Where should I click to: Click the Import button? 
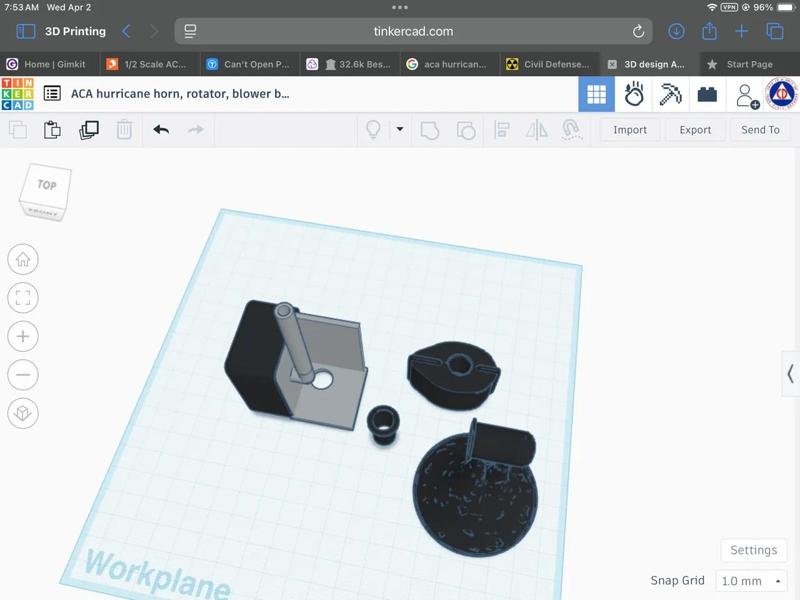[x=630, y=130]
